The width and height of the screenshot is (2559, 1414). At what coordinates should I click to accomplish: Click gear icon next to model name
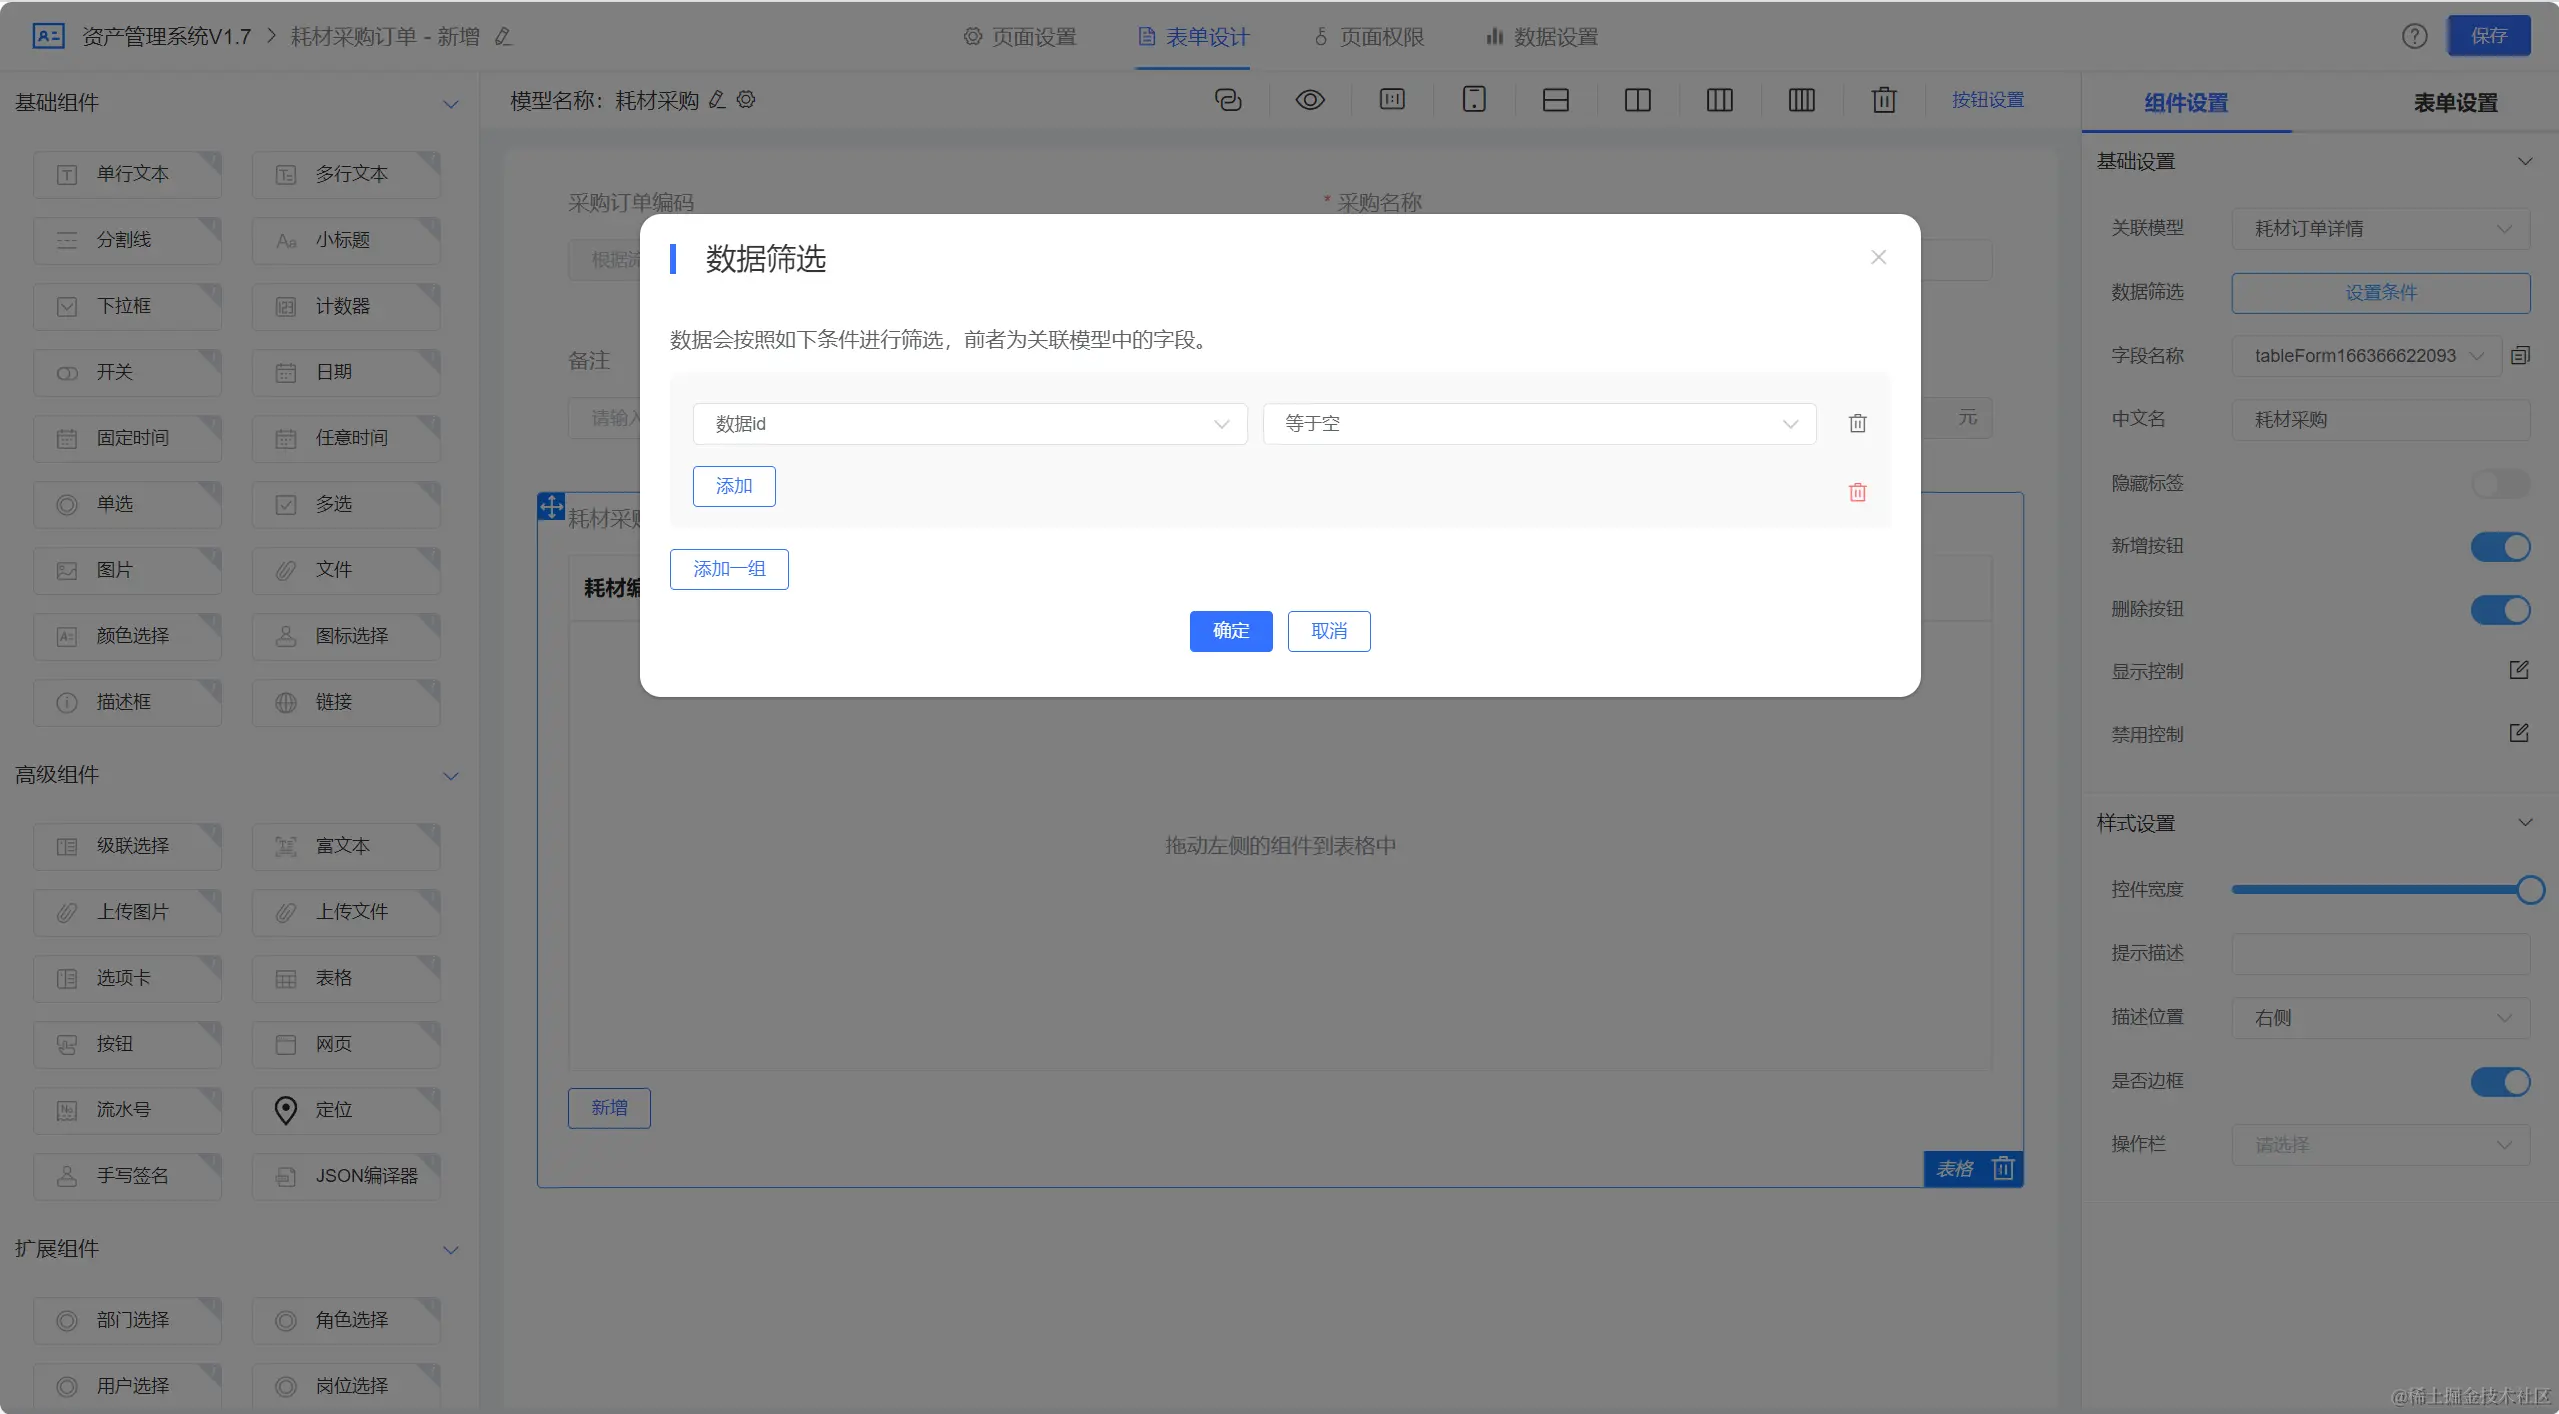click(746, 100)
